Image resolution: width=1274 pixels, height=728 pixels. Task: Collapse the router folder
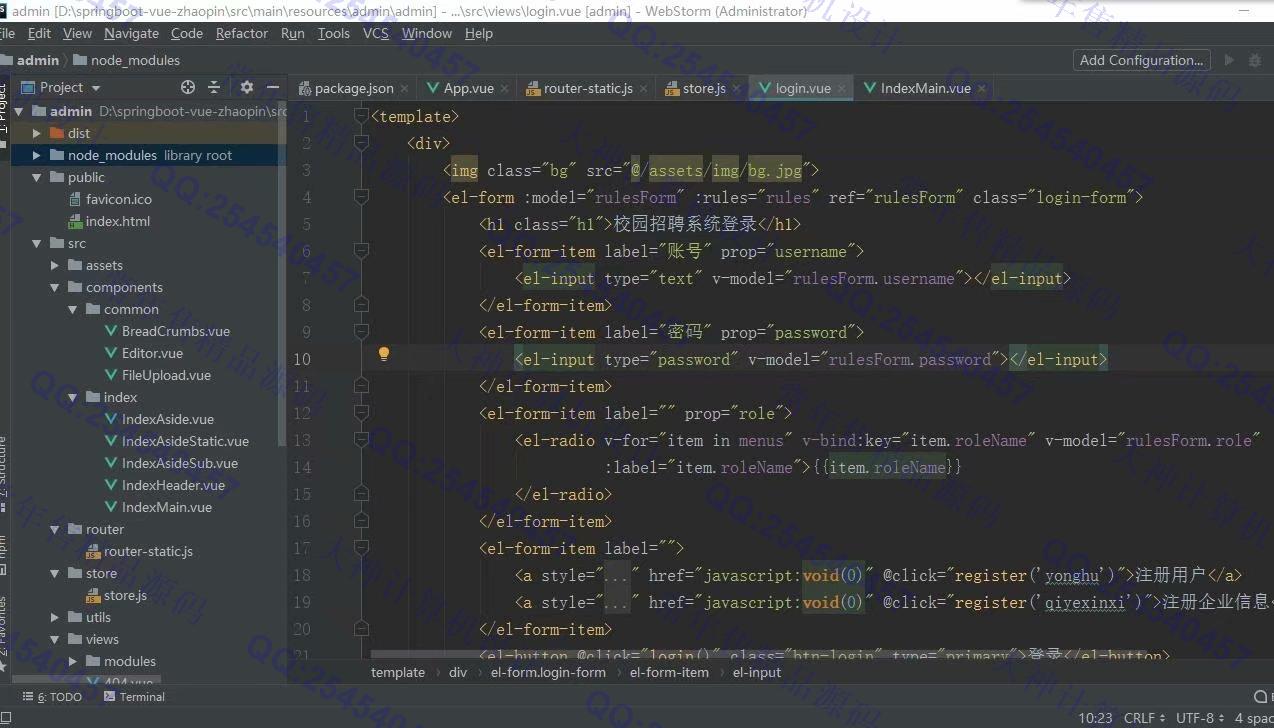(55, 529)
